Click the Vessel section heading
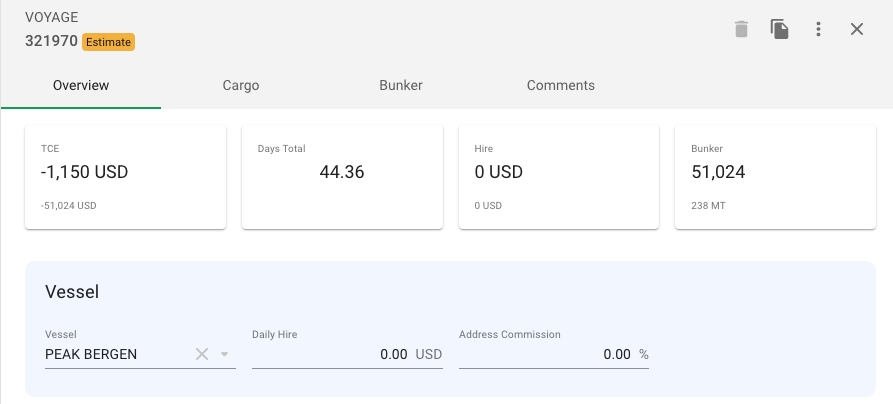Viewport: 893px width, 404px height. (x=72, y=292)
